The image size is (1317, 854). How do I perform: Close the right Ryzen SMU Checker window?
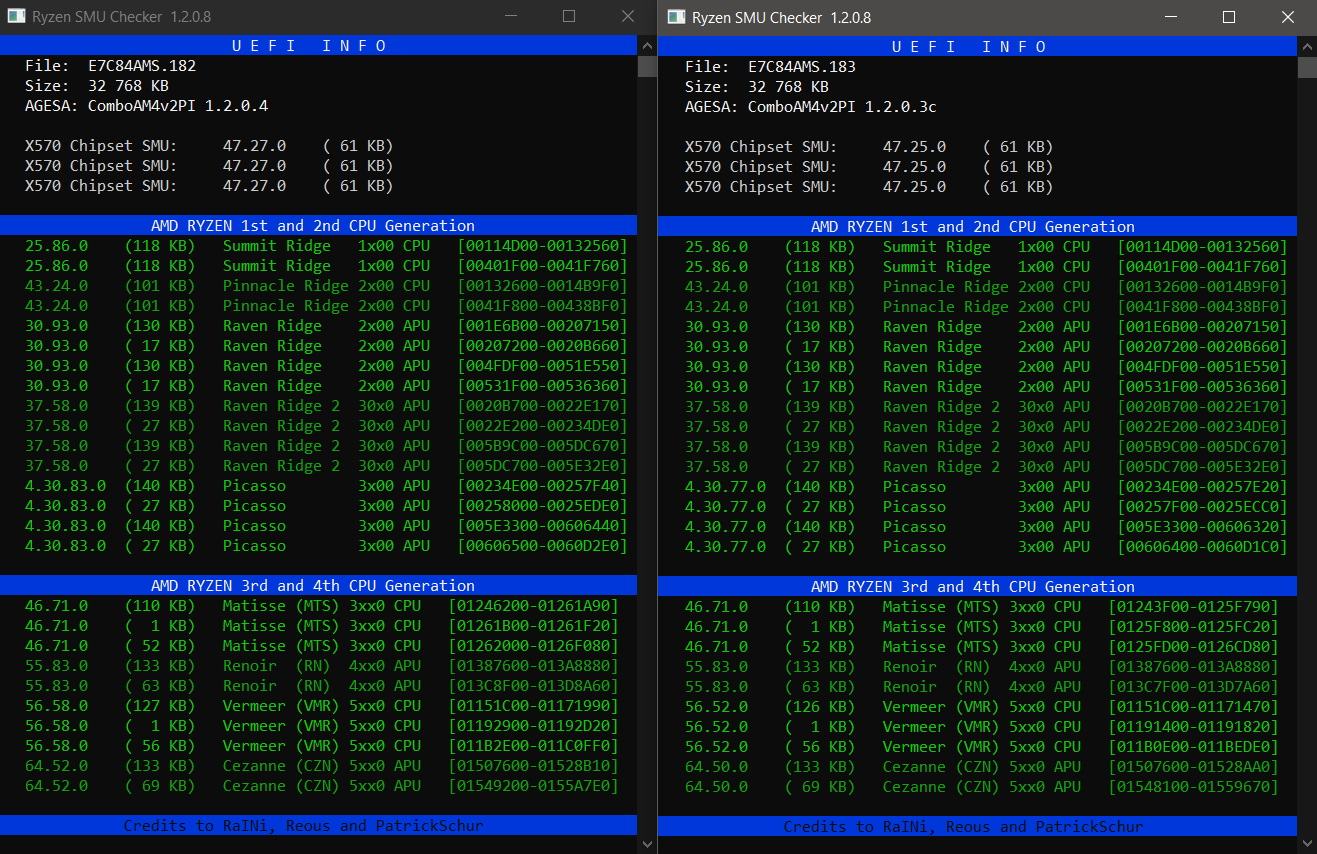[1288, 17]
